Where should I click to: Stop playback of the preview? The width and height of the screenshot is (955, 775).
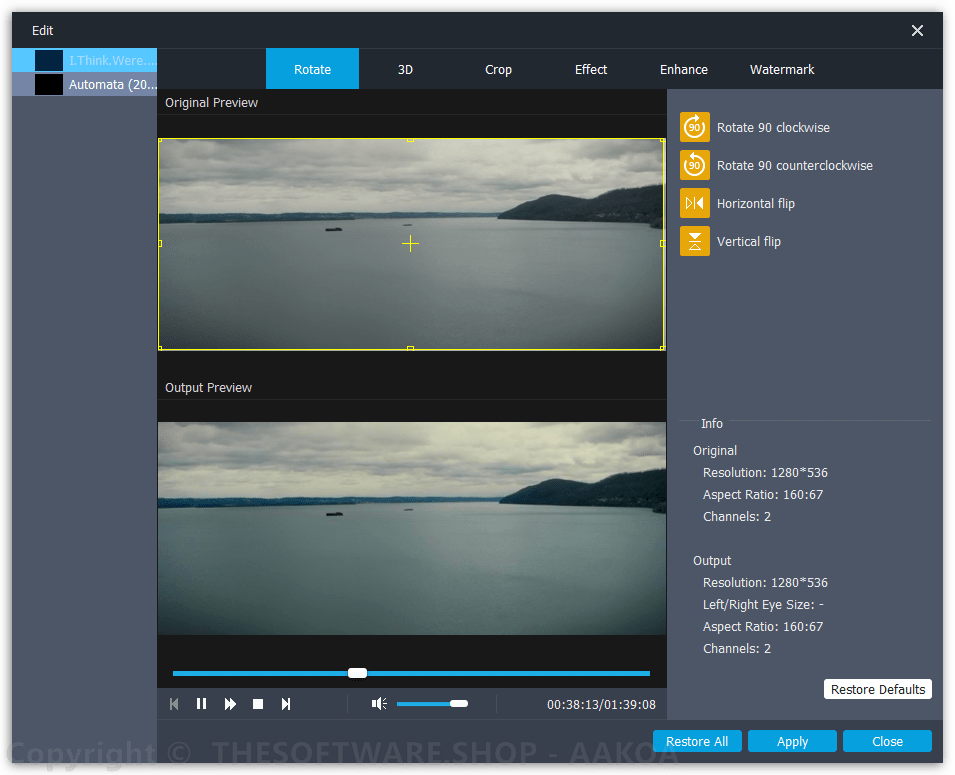pyautogui.click(x=257, y=703)
